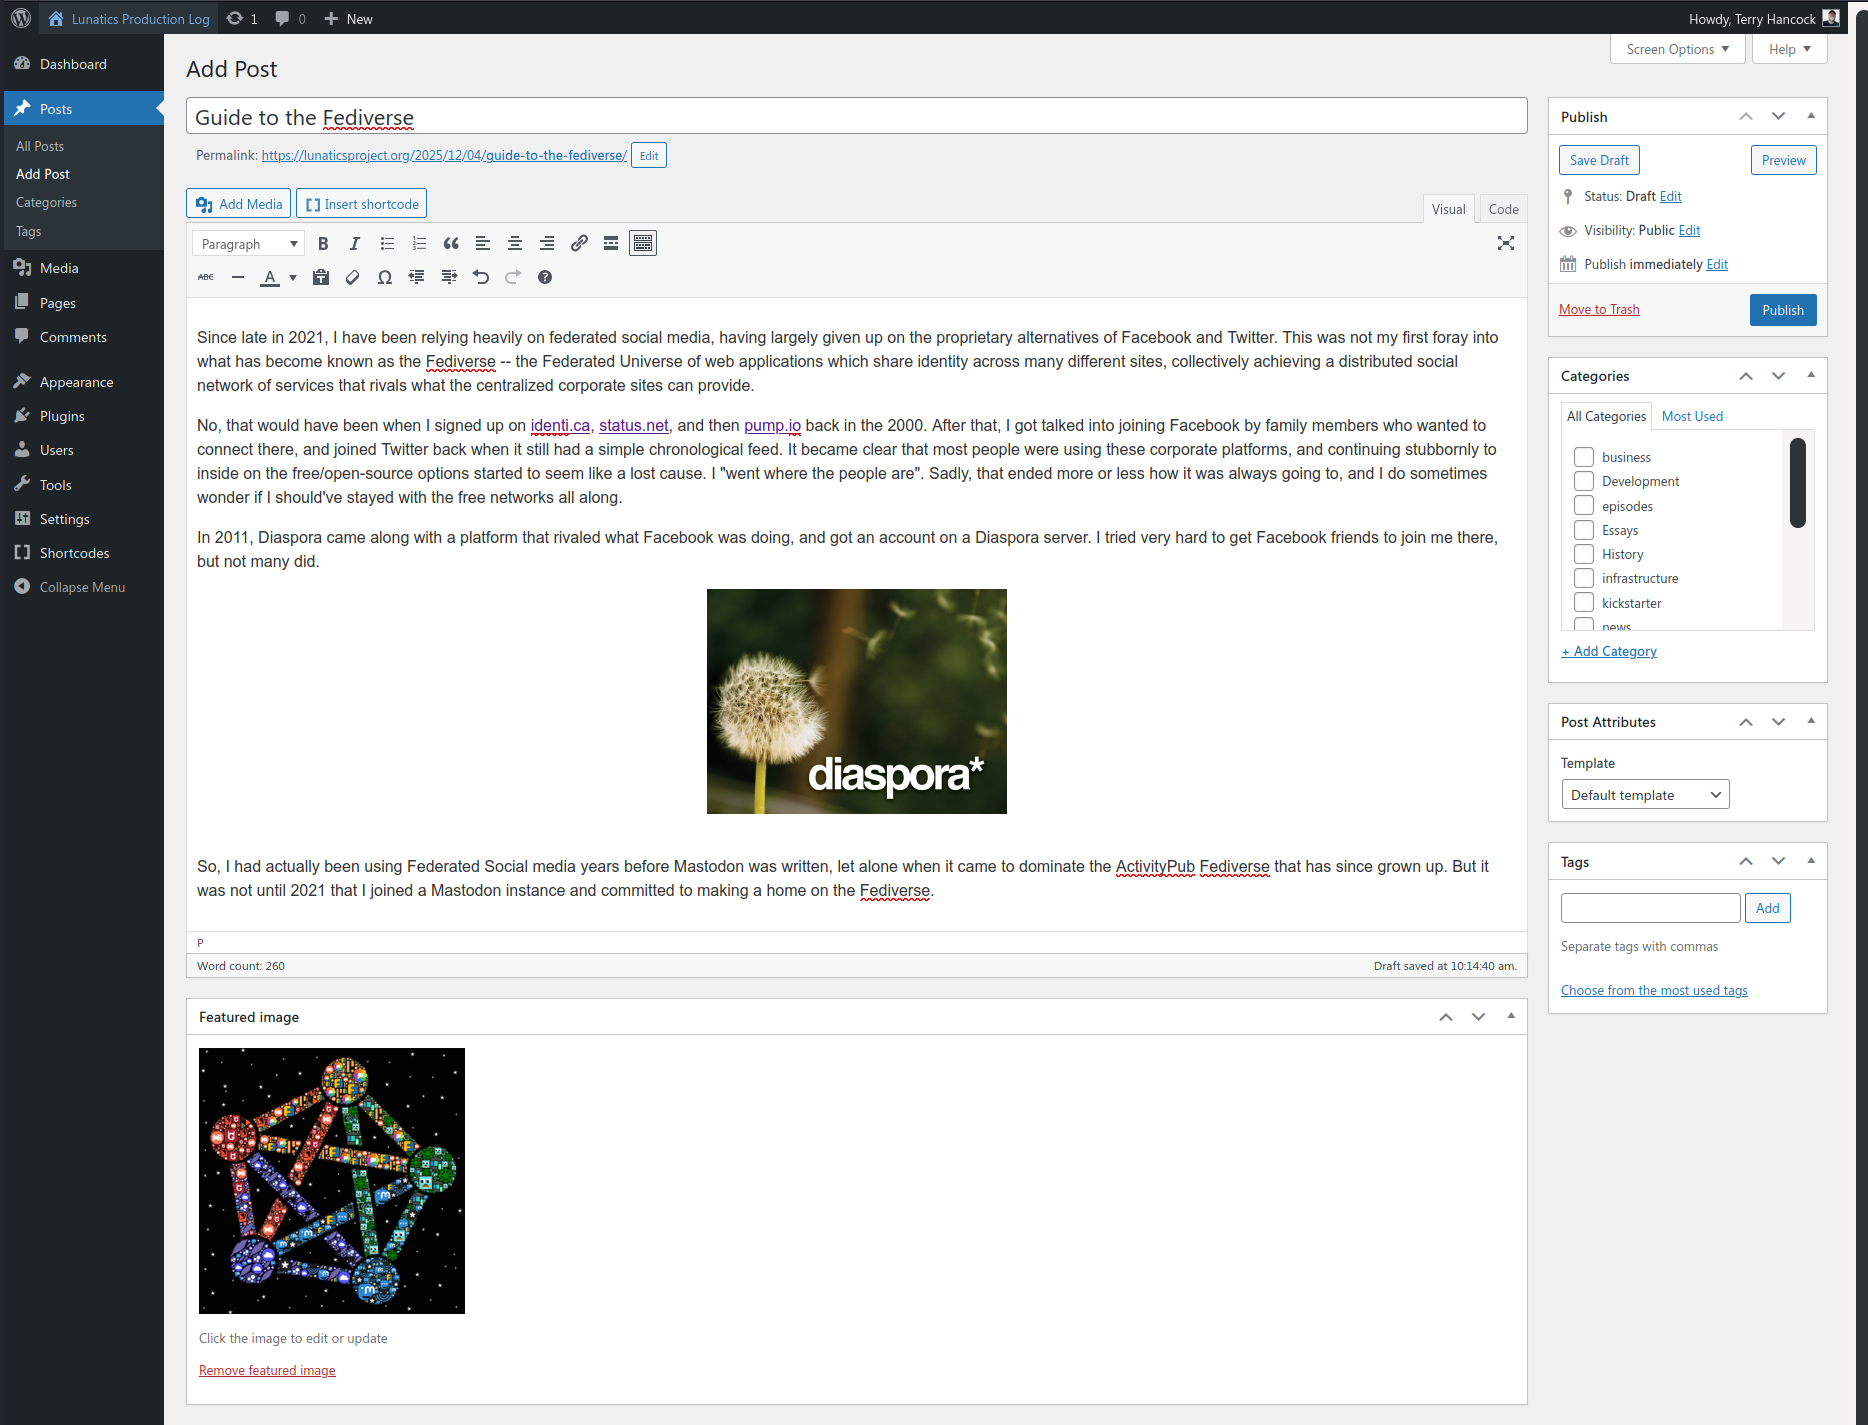Open the Paragraph format dropdown

pyautogui.click(x=248, y=244)
